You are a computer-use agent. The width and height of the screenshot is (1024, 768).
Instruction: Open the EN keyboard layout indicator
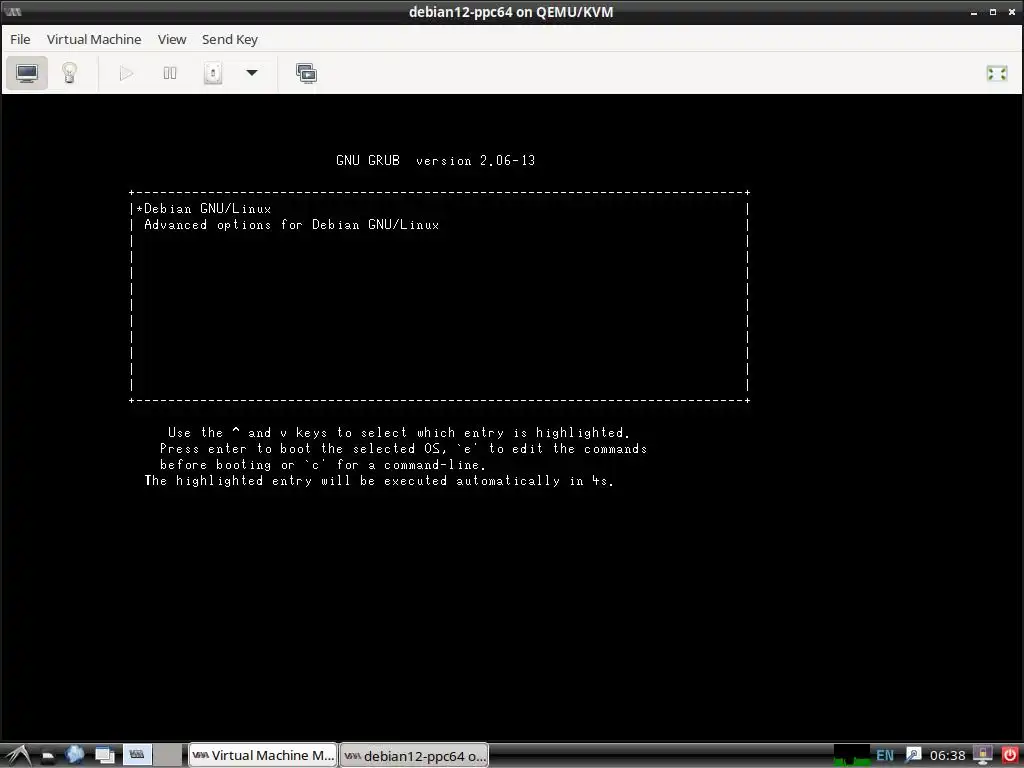click(885, 756)
